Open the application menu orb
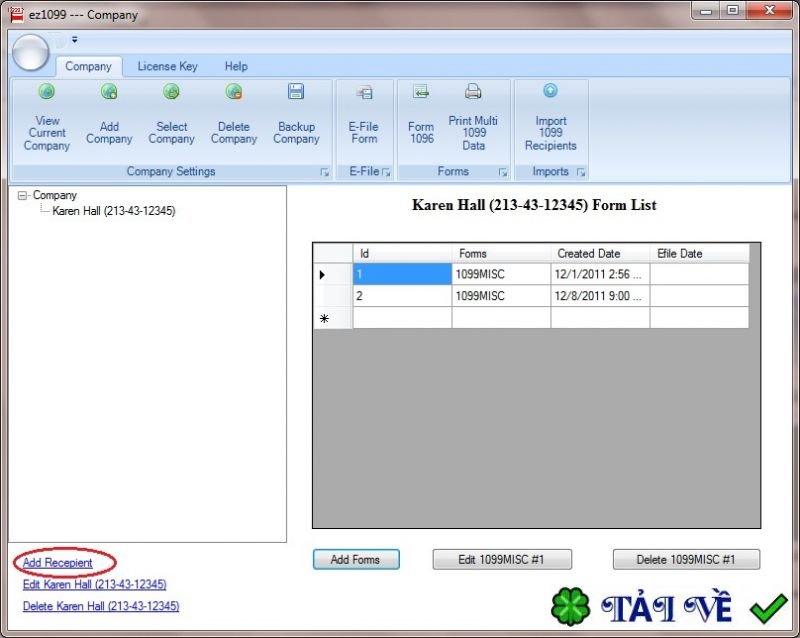This screenshot has width=800, height=638. (x=30, y=50)
